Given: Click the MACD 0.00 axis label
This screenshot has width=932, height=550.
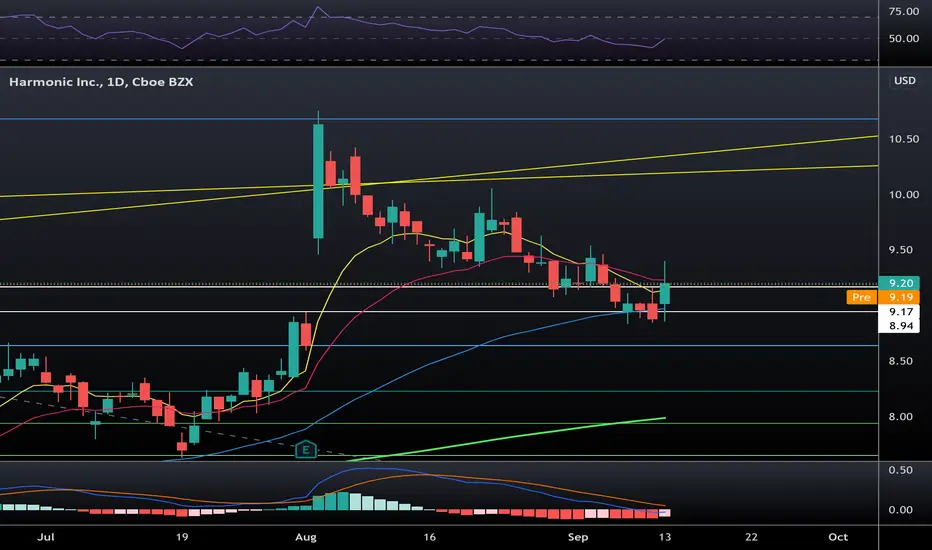Looking at the screenshot, I should (x=900, y=510).
